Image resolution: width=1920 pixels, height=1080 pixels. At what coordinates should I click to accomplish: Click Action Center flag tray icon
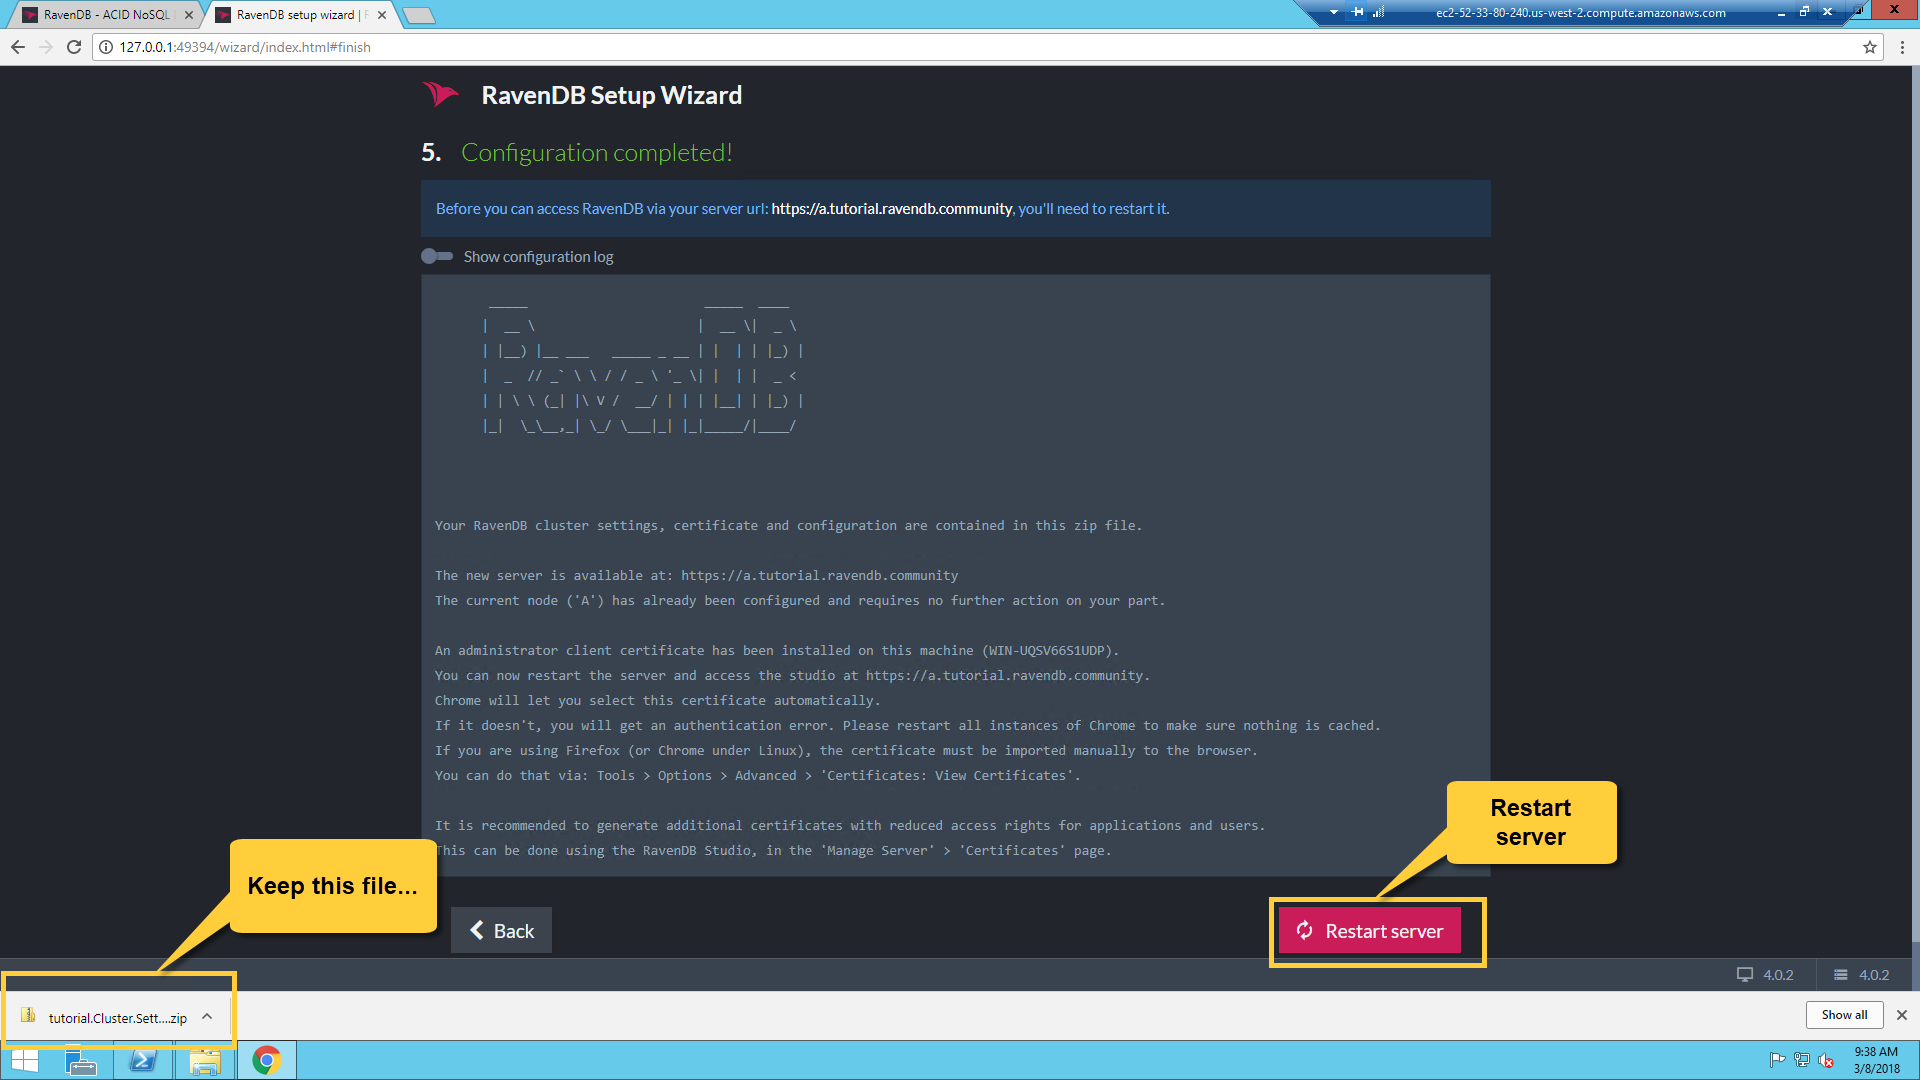click(1777, 1061)
